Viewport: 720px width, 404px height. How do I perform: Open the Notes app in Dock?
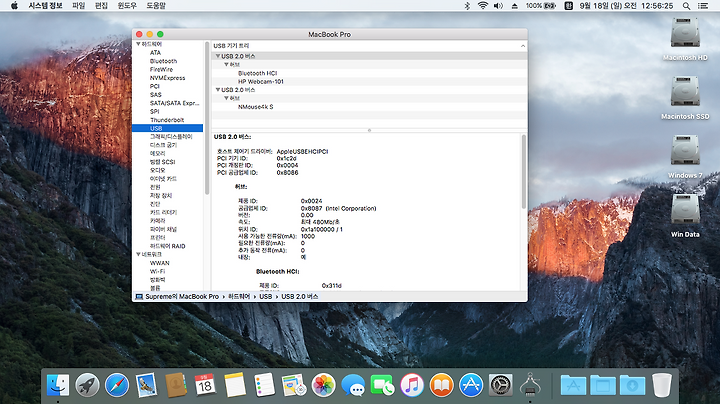(235, 385)
